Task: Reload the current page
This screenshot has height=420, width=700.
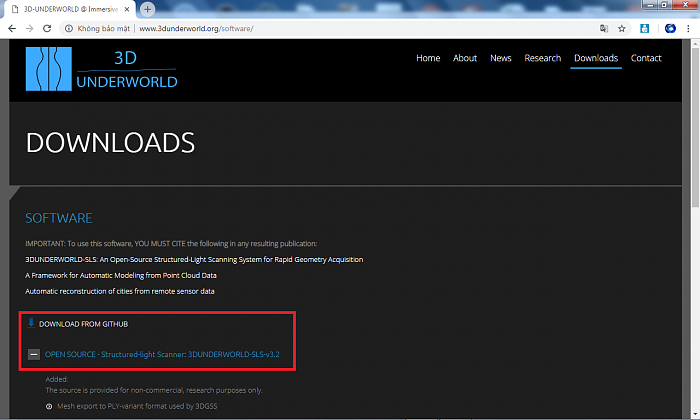Action: click(x=47, y=29)
